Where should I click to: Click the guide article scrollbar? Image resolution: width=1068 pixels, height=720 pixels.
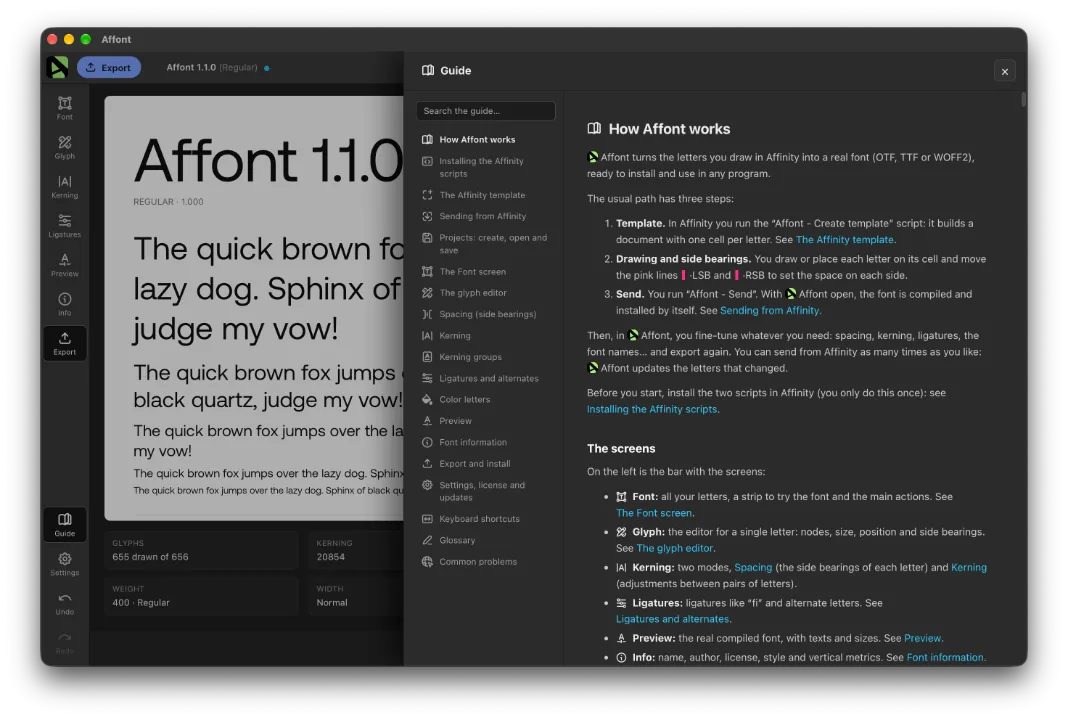(x=1023, y=100)
